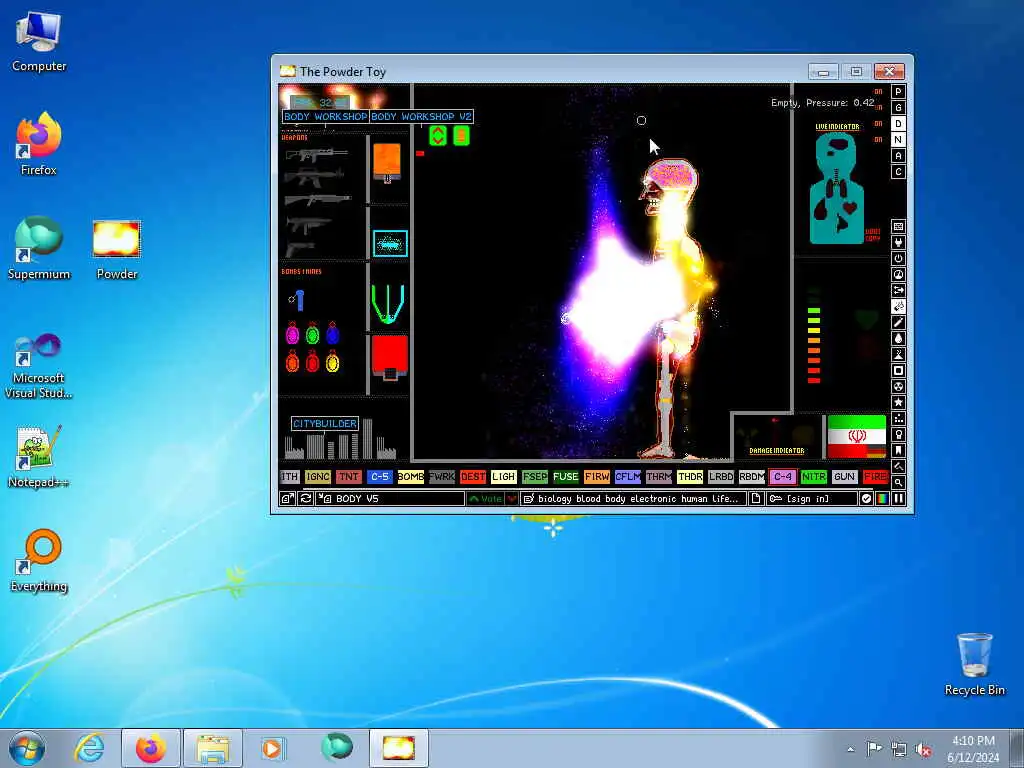Click the new/clear simulation page icon
The image size is (1024, 768).
756,498
